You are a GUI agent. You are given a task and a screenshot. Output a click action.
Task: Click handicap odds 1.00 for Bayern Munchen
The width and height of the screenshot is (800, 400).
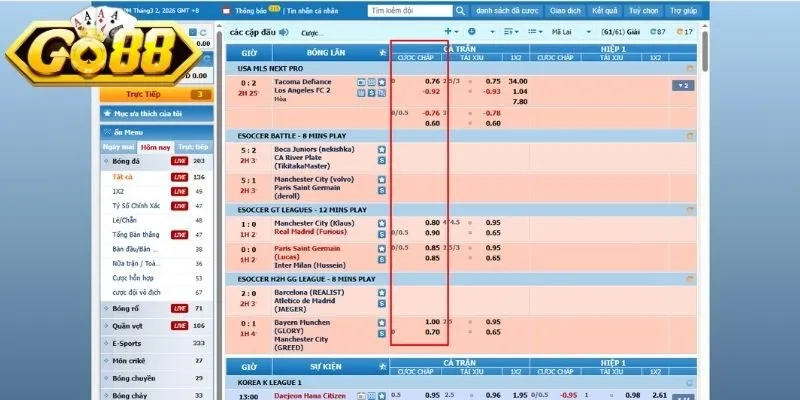tap(432, 322)
